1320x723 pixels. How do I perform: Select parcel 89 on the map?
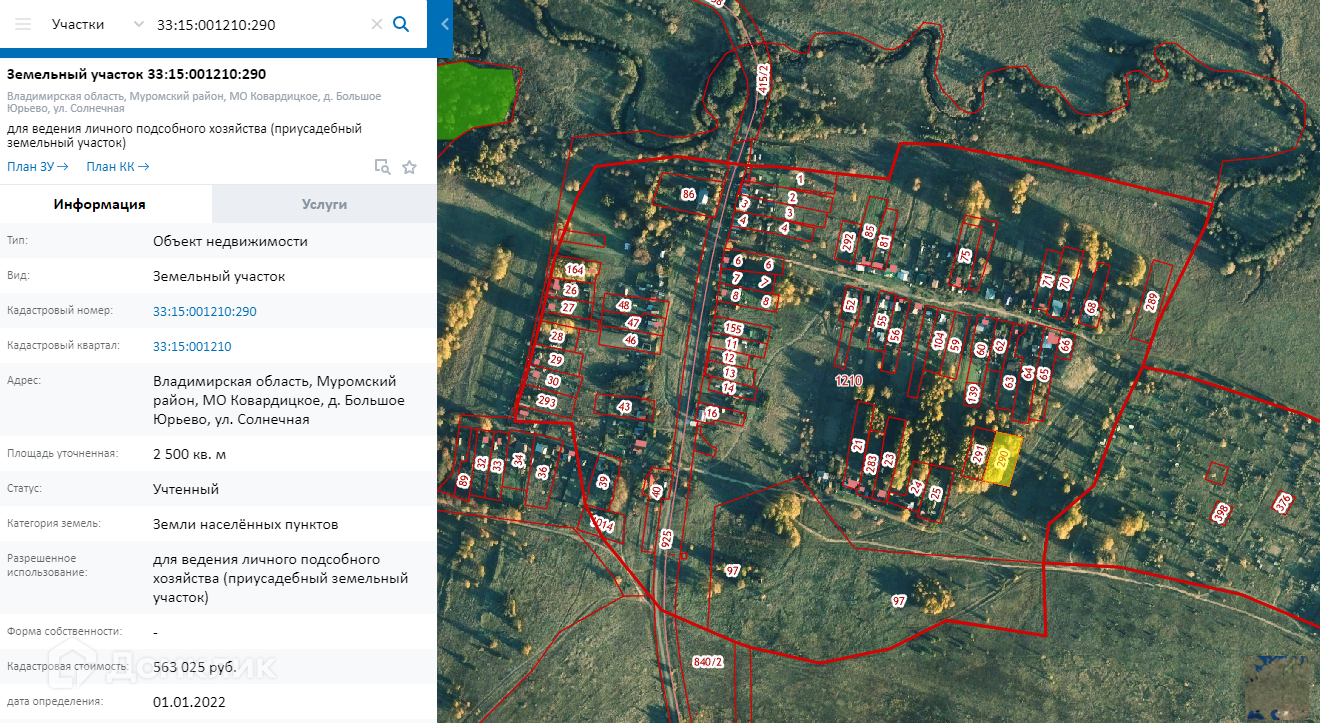coord(463,480)
